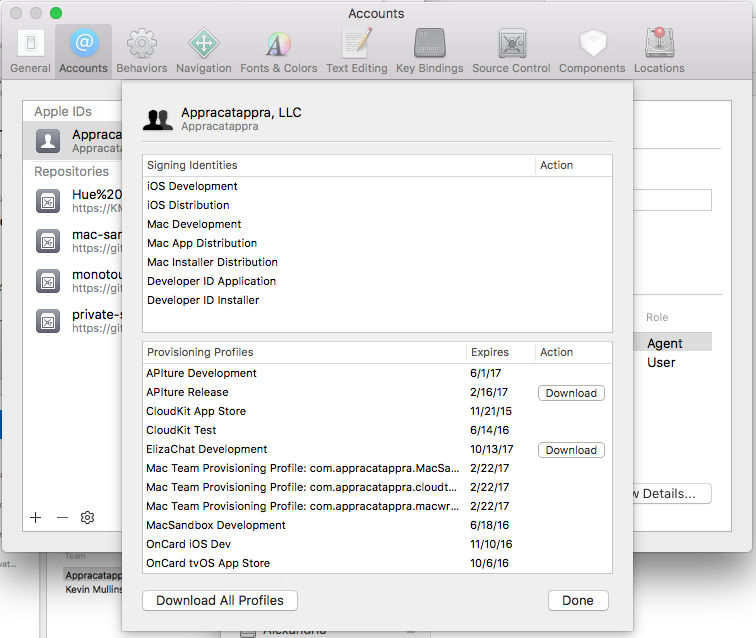
Task: Select the Developer ID Installer identity
Action: point(377,300)
